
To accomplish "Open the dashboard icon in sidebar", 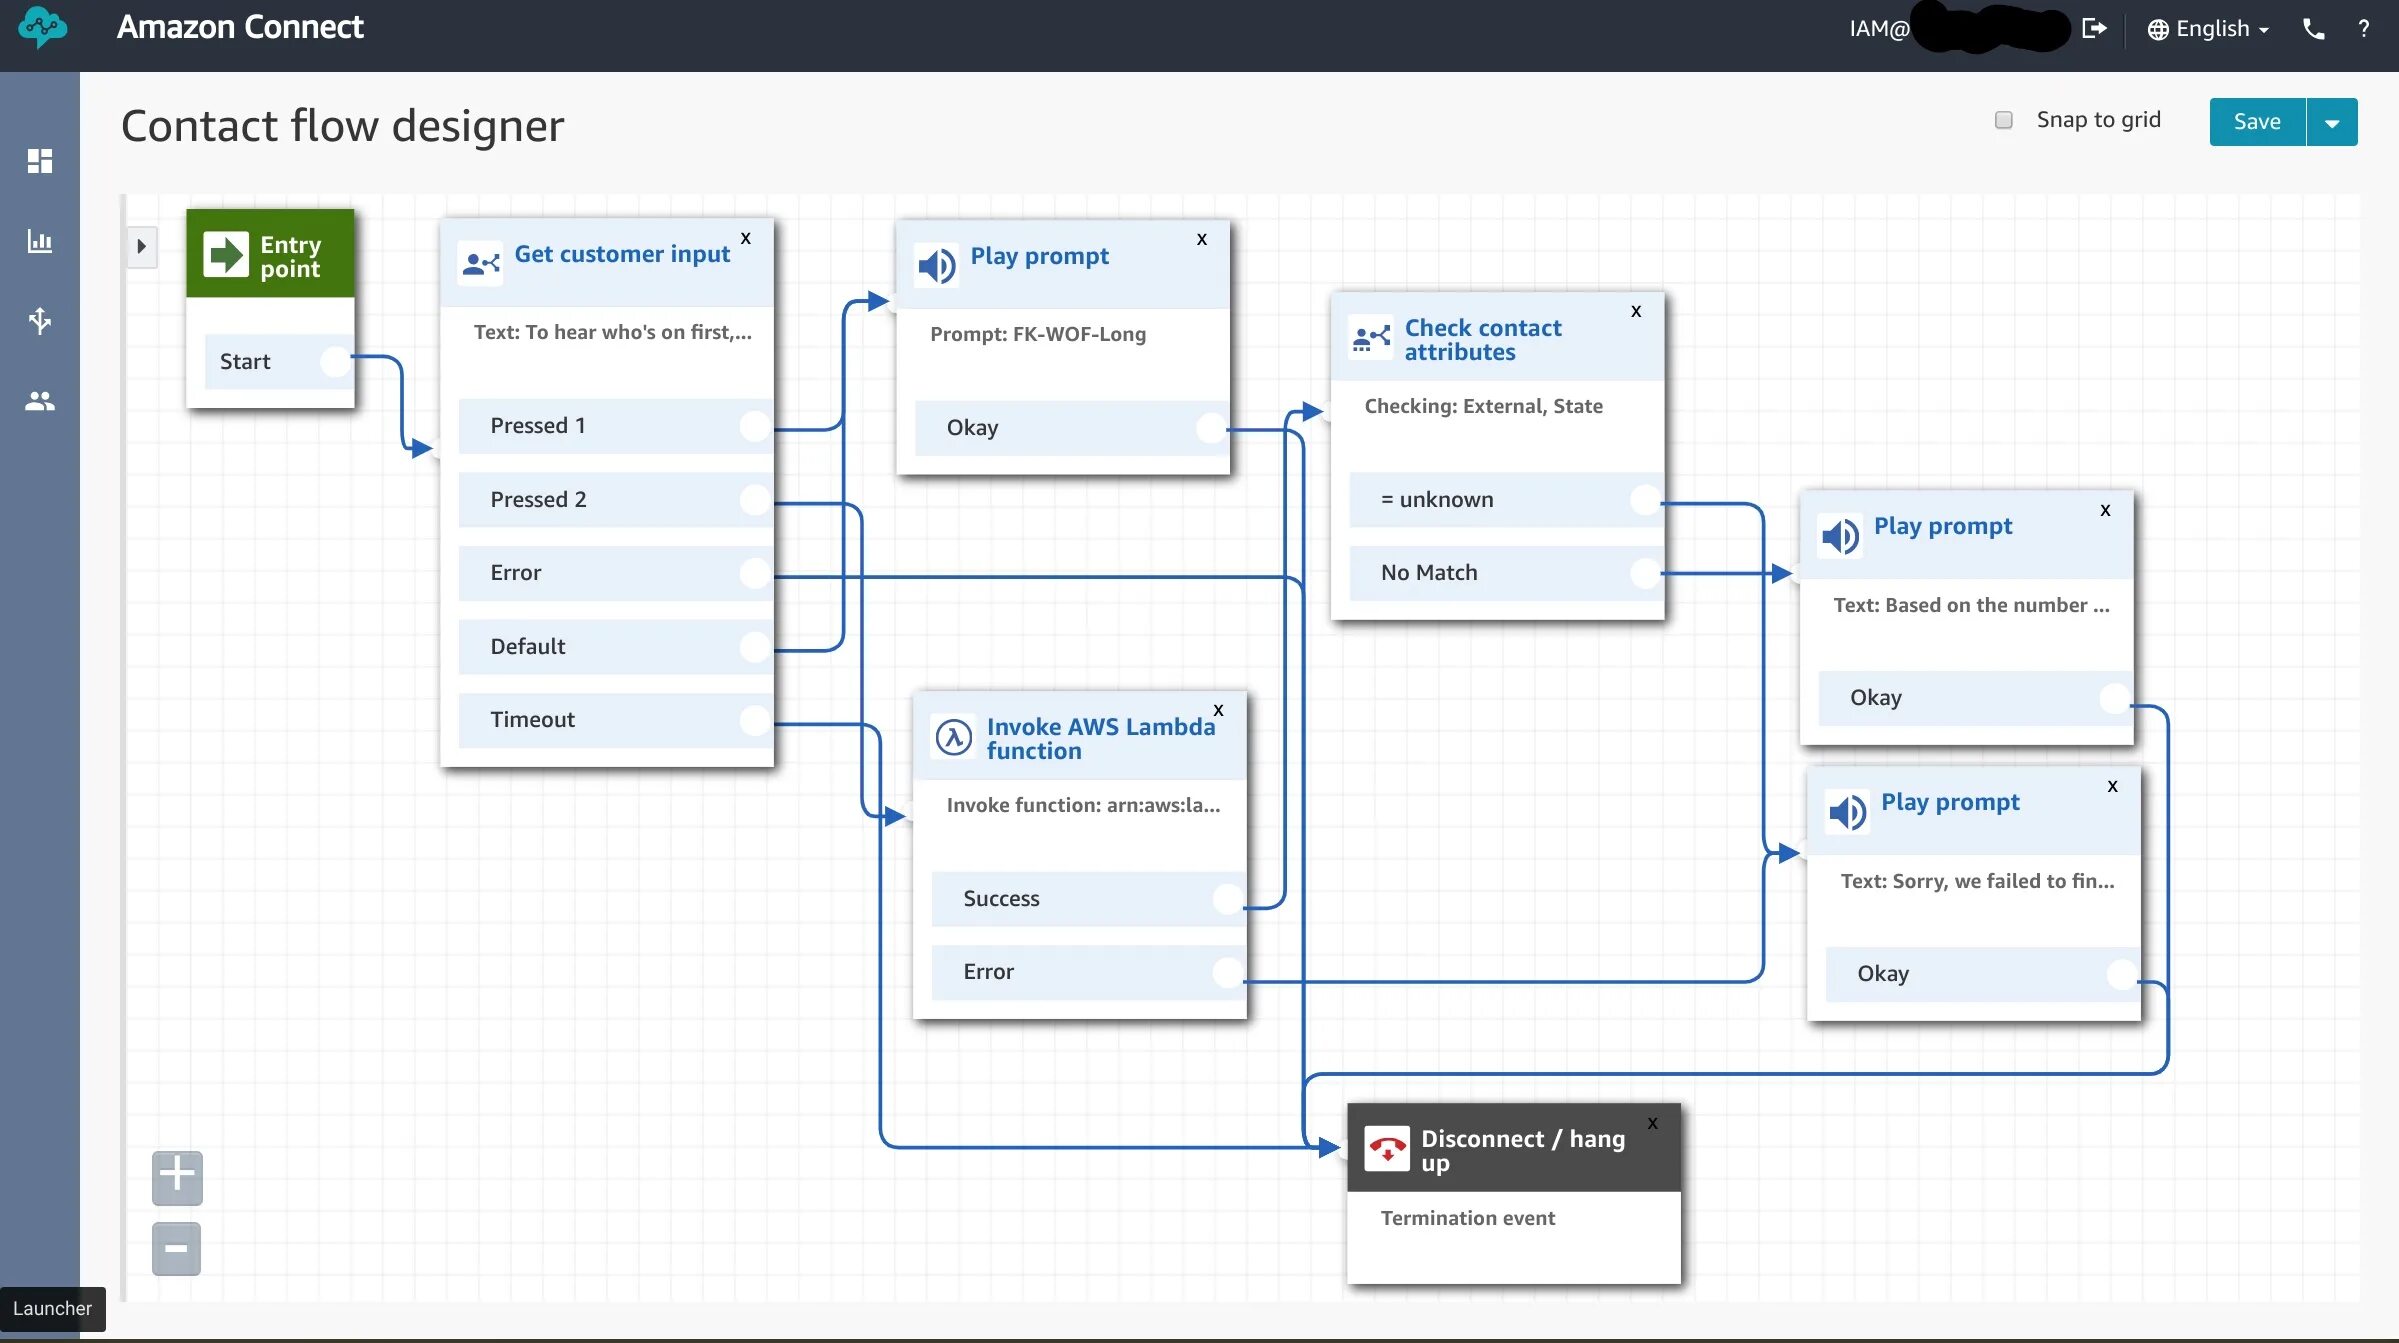I will pyautogui.click(x=40, y=161).
